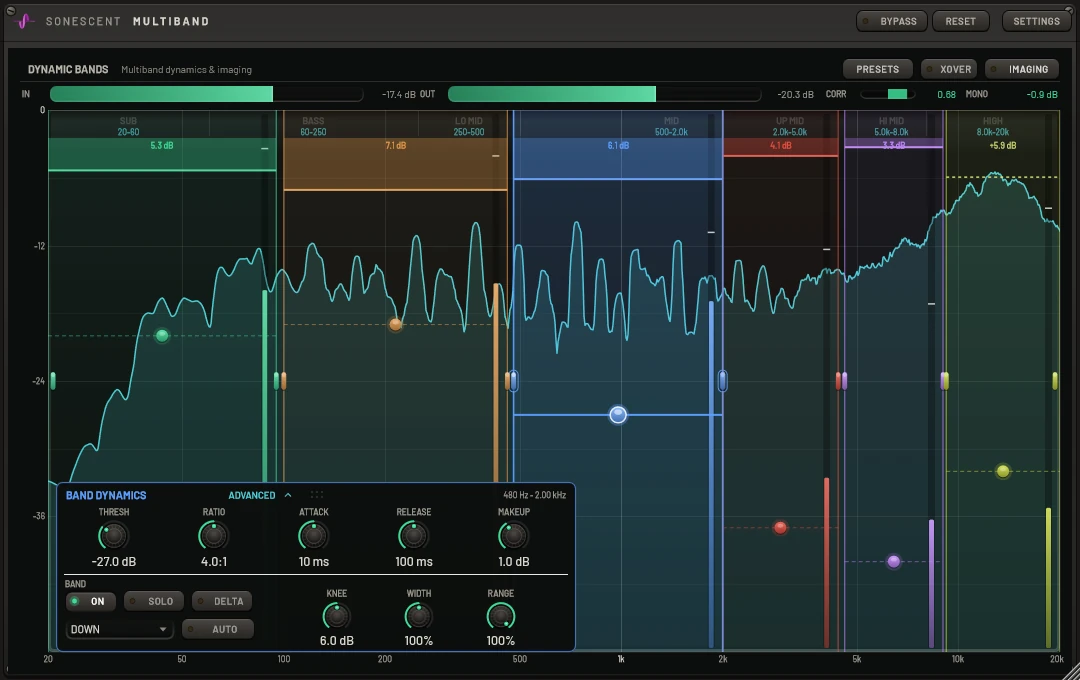The width and height of the screenshot is (1080, 680).
Task: Select the purple HI MID band threshold node
Action: 893,561
